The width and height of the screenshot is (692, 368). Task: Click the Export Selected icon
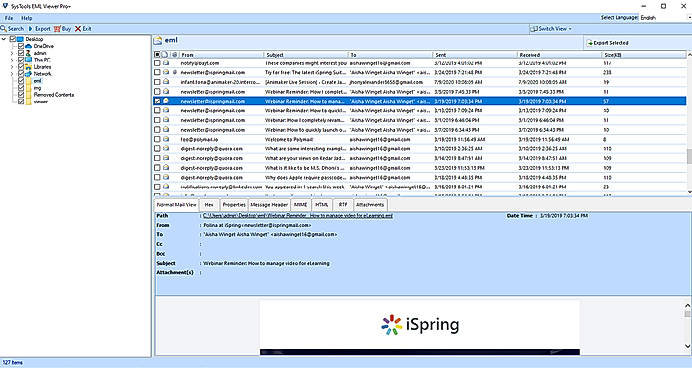click(x=589, y=43)
